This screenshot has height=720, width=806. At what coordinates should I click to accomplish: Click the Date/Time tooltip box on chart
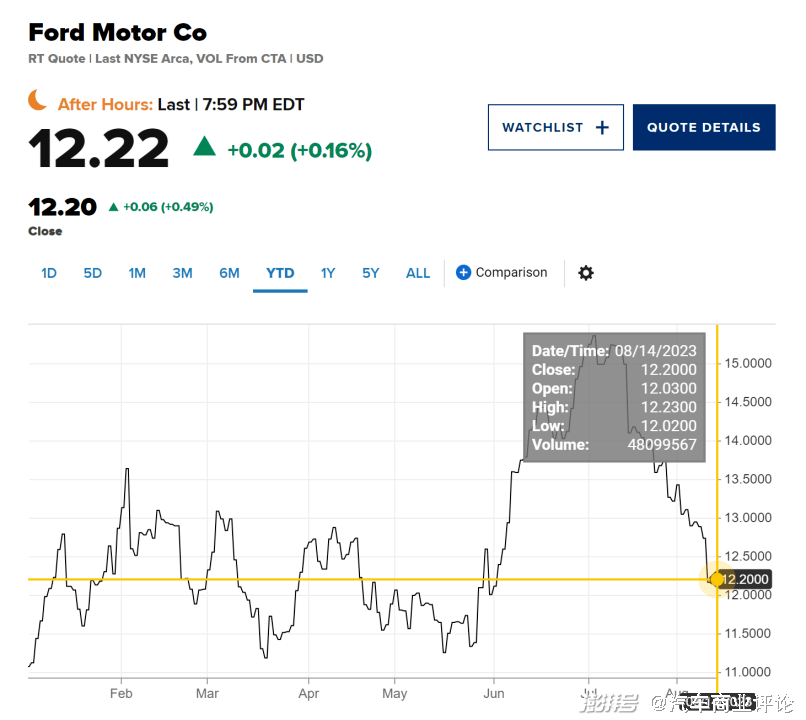(x=614, y=397)
